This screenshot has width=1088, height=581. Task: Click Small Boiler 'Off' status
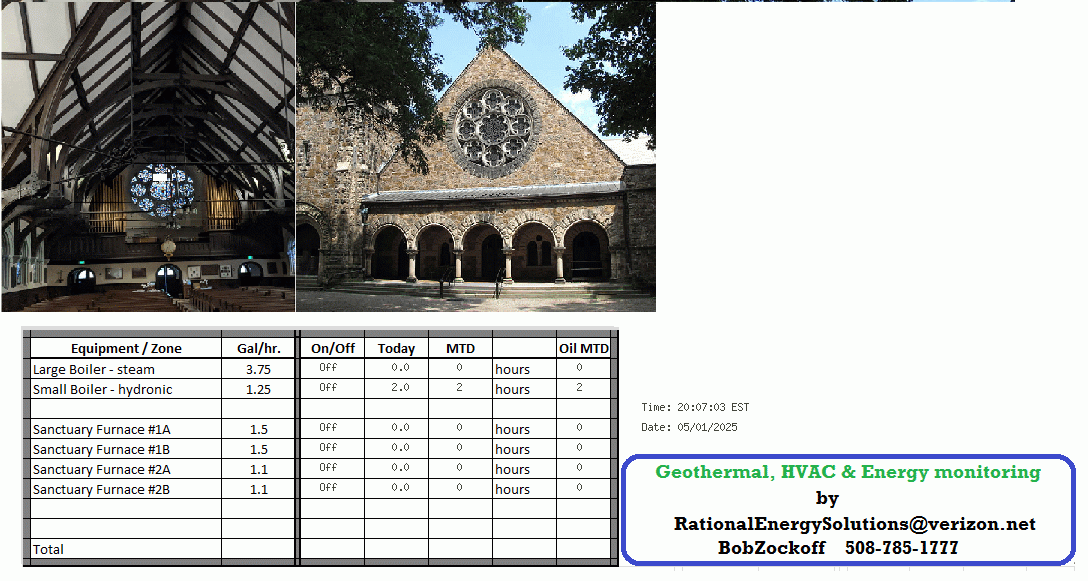[x=328, y=387]
